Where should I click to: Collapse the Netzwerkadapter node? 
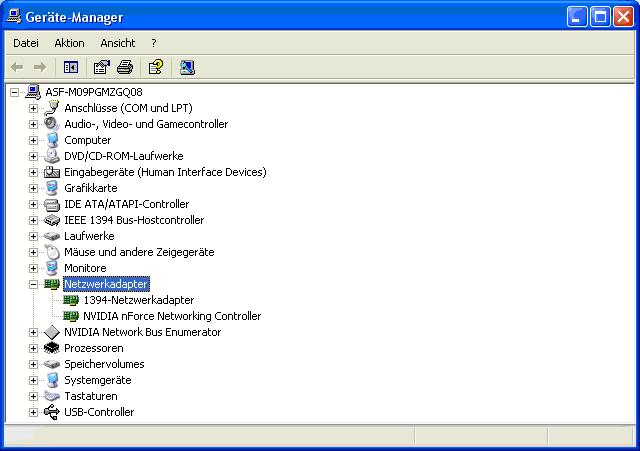pos(33,284)
